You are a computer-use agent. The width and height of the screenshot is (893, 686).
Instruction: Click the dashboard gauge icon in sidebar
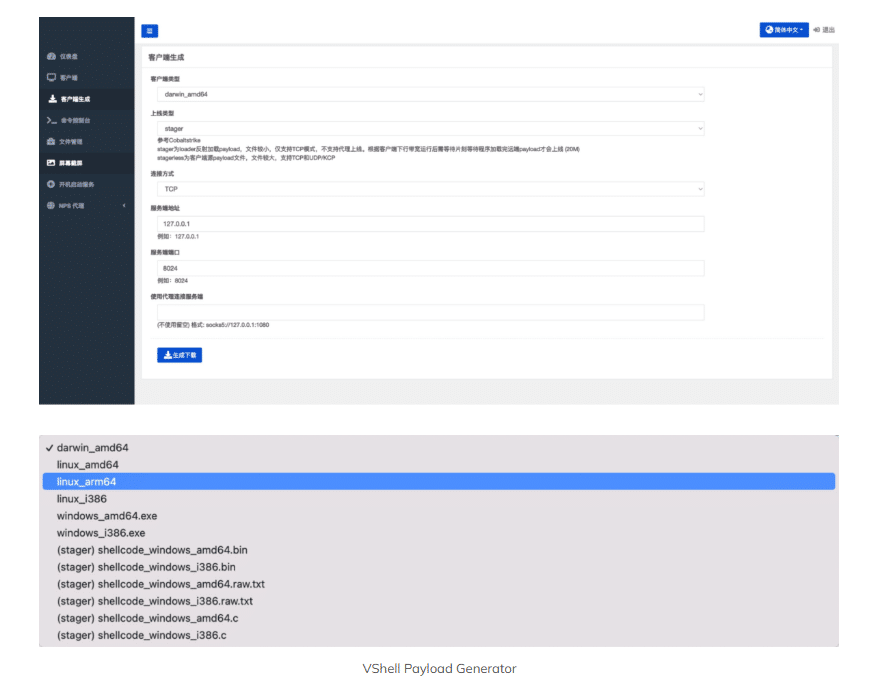coord(51,56)
